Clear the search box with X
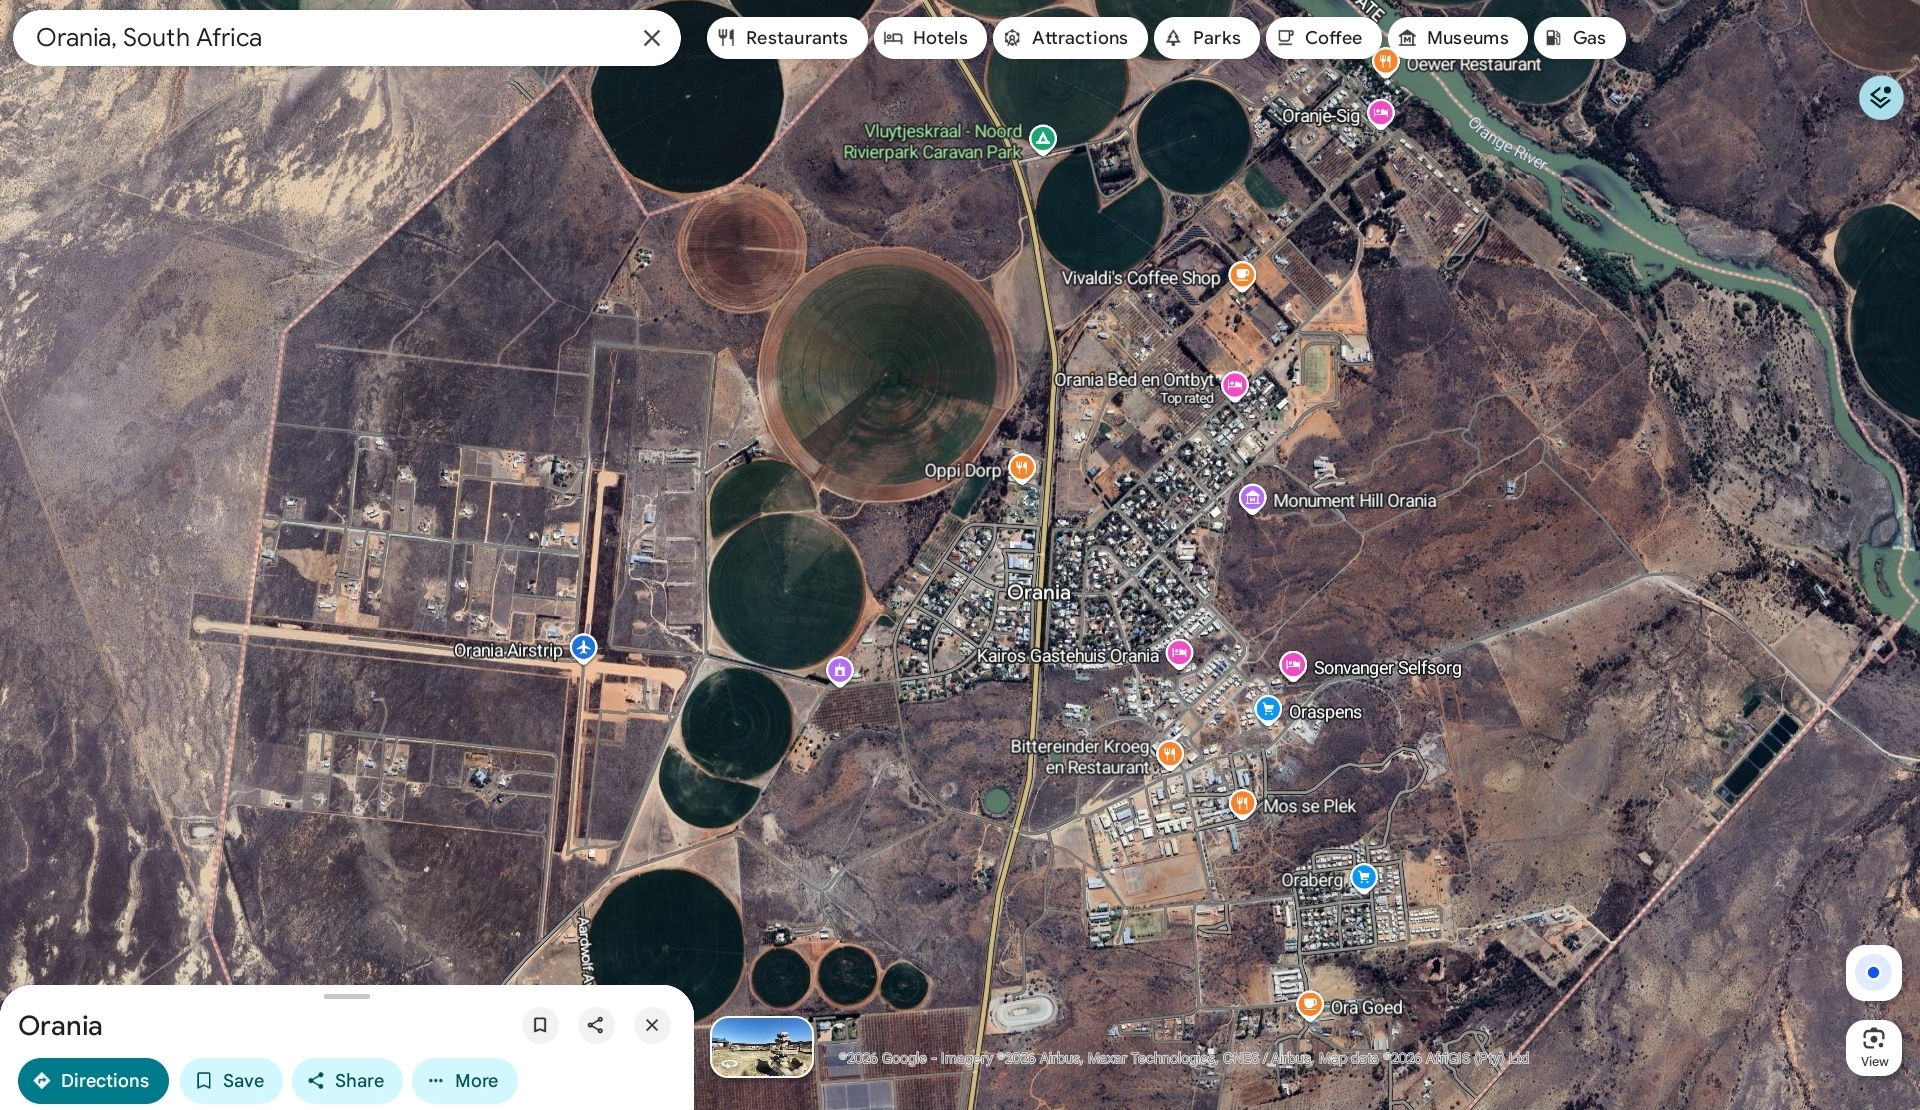1920x1110 pixels. point(651,38)
